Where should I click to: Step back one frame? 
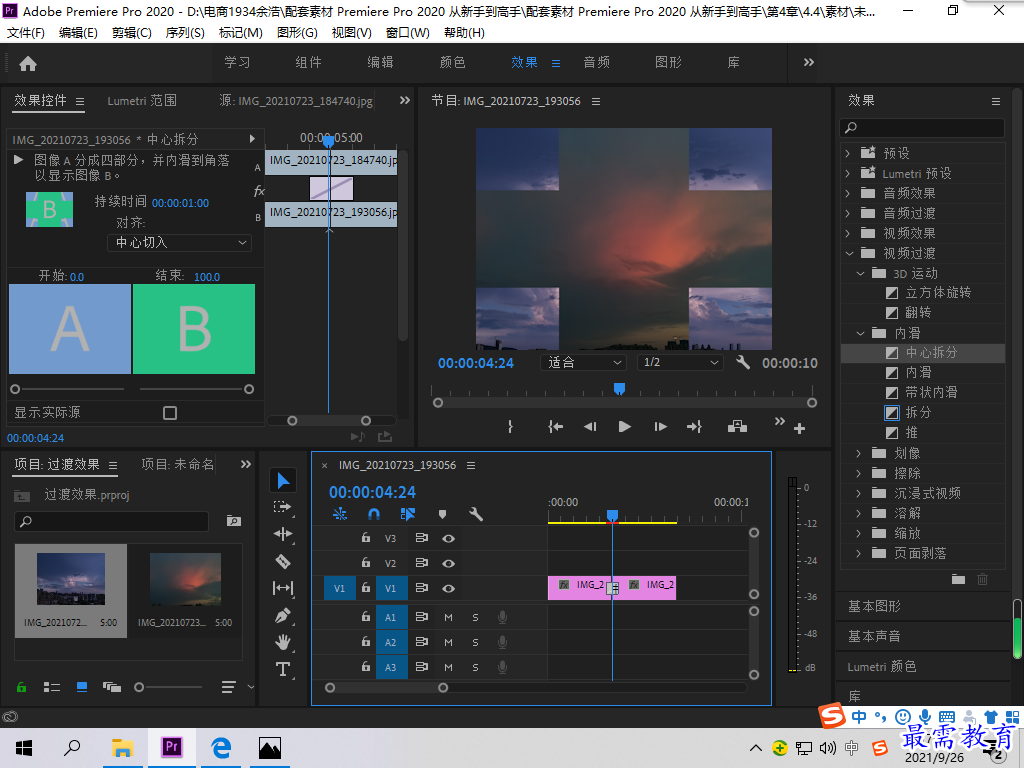590,426
